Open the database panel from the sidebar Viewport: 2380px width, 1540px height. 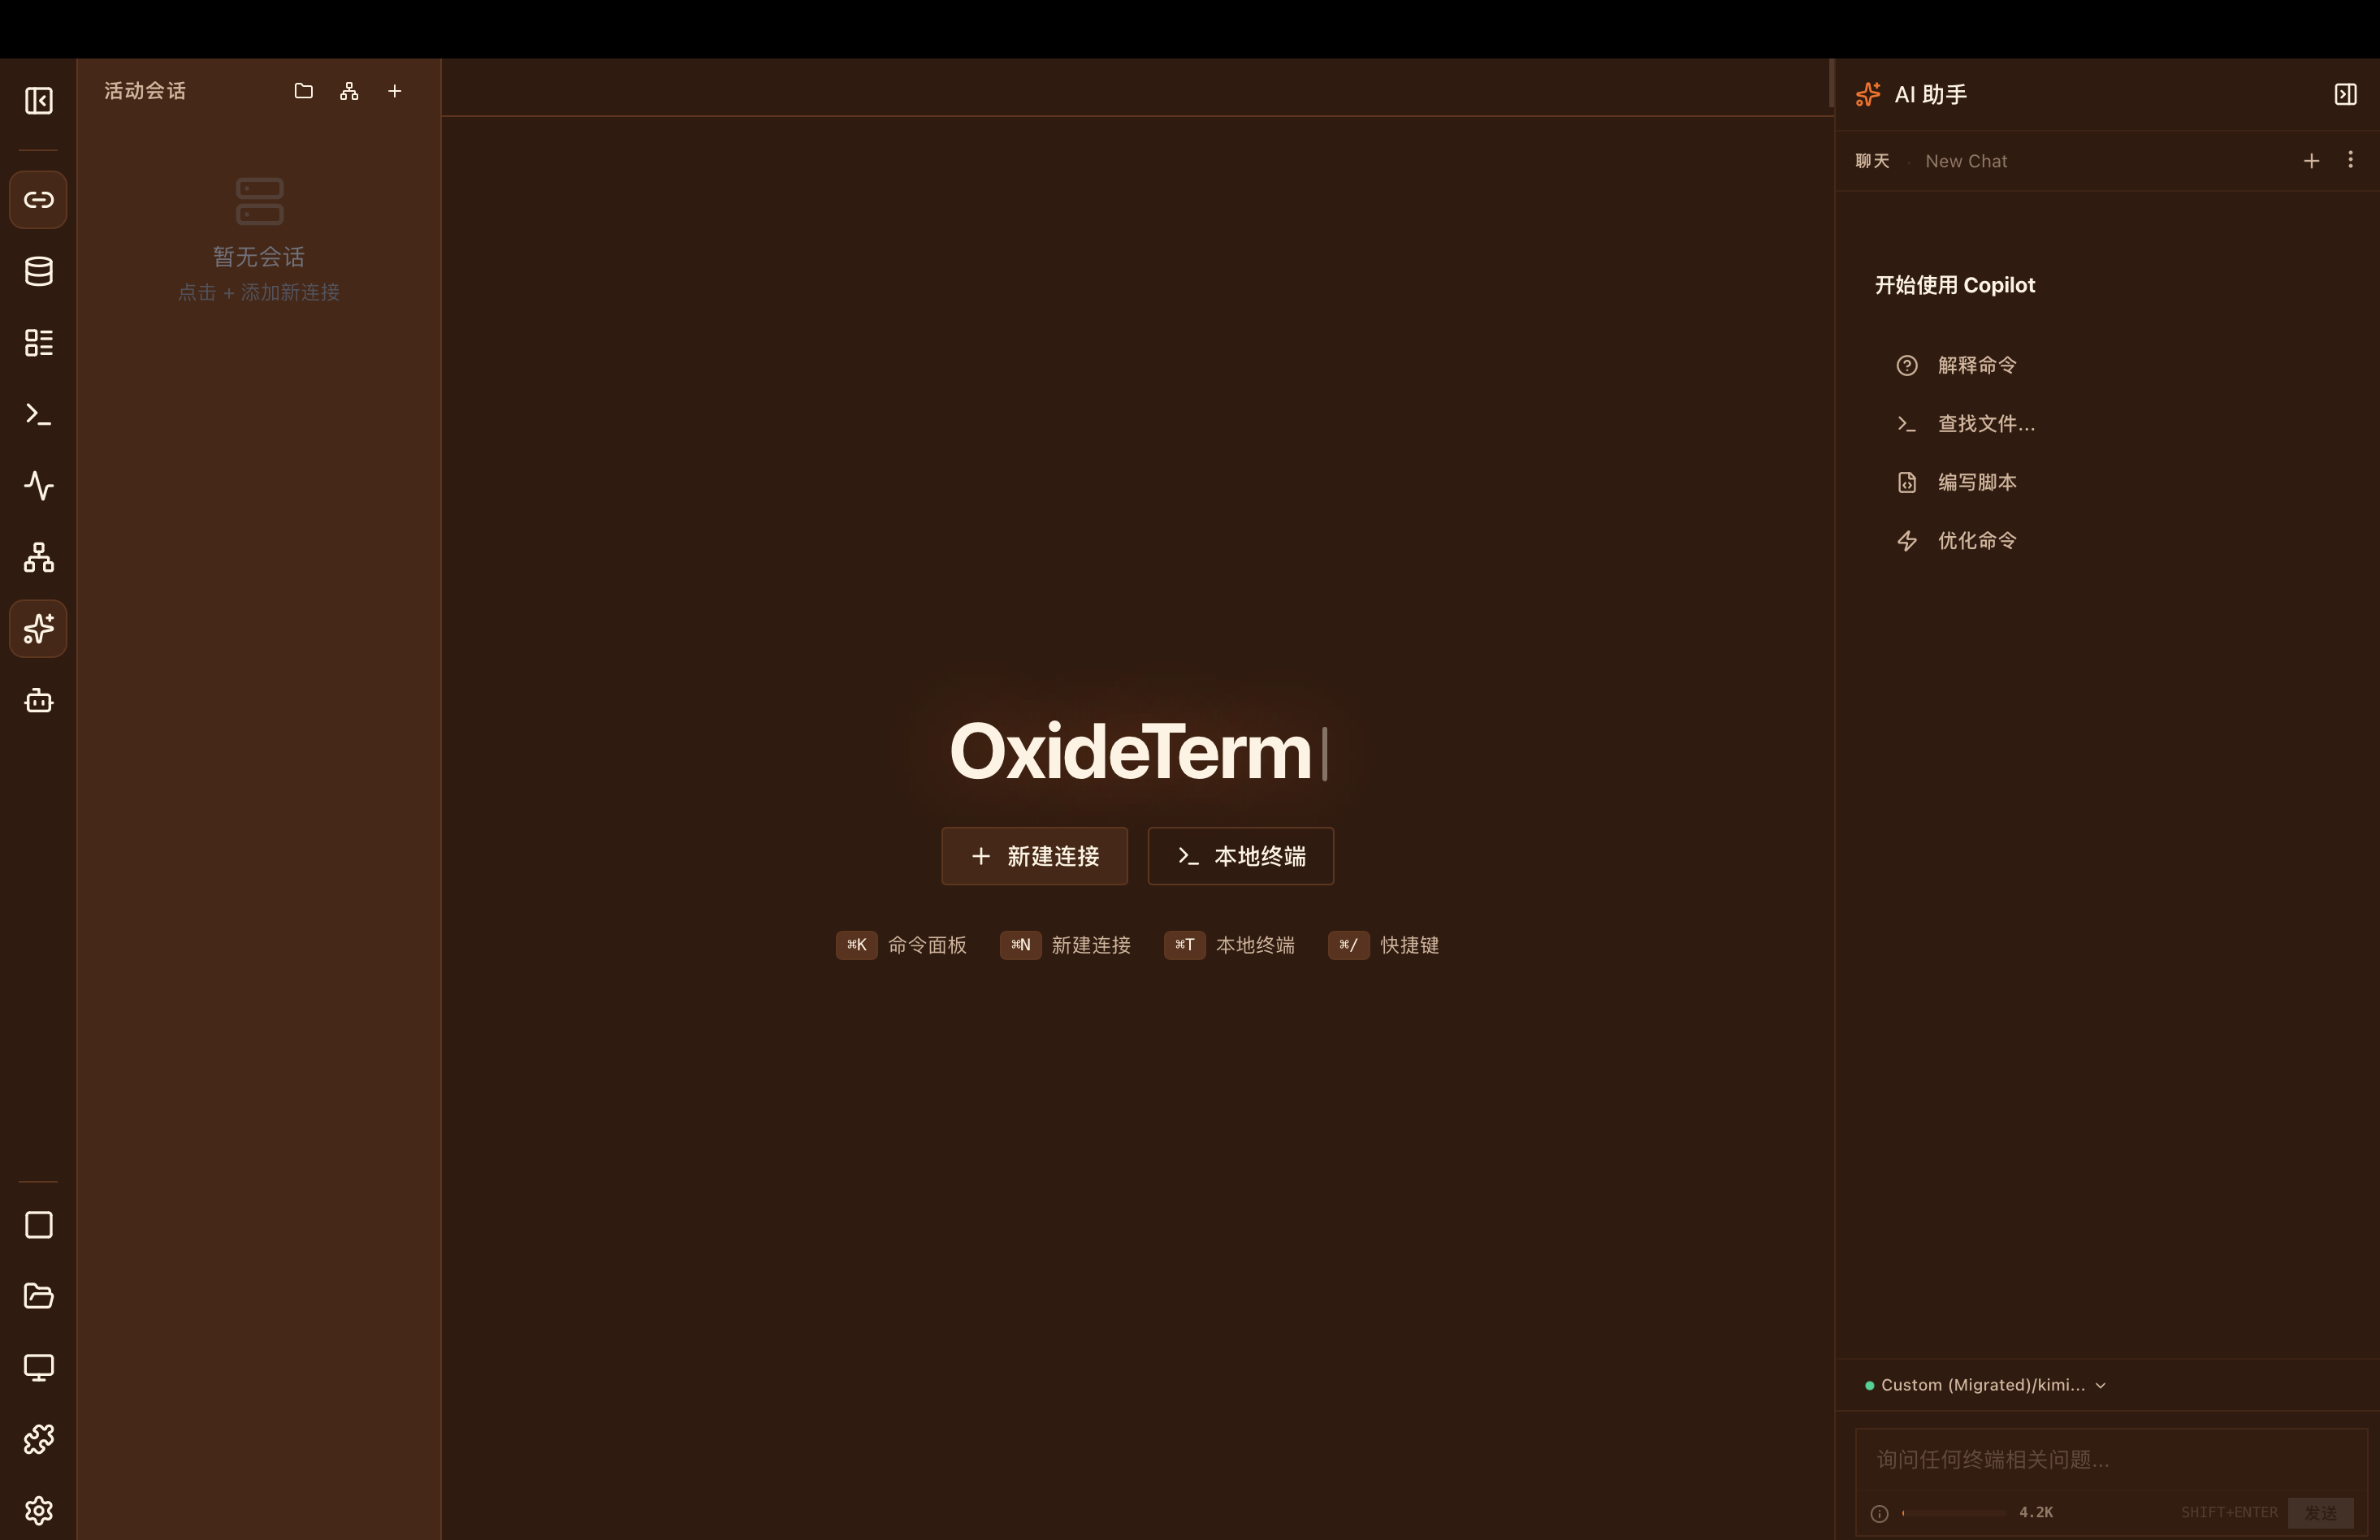click(38, 270)
